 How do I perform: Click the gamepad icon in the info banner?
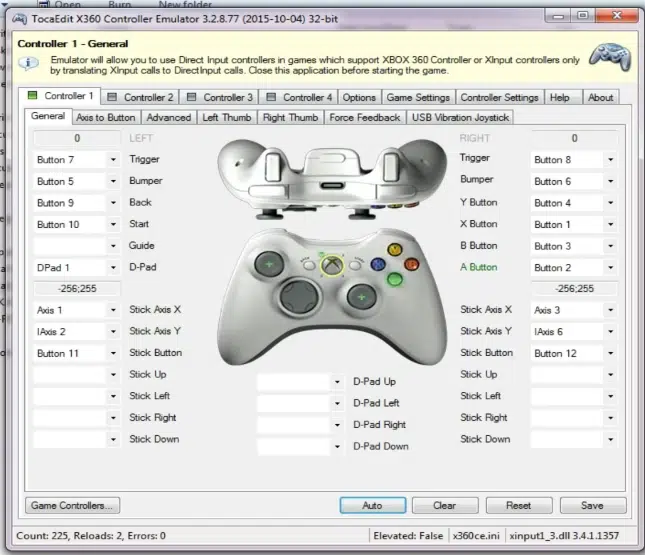[610, 57]
